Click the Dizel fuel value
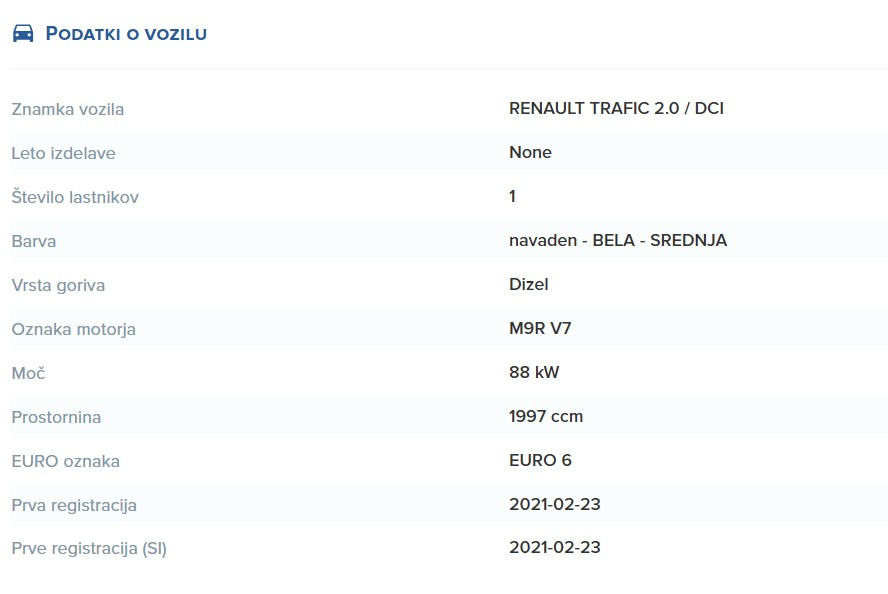 pos(528,284)
